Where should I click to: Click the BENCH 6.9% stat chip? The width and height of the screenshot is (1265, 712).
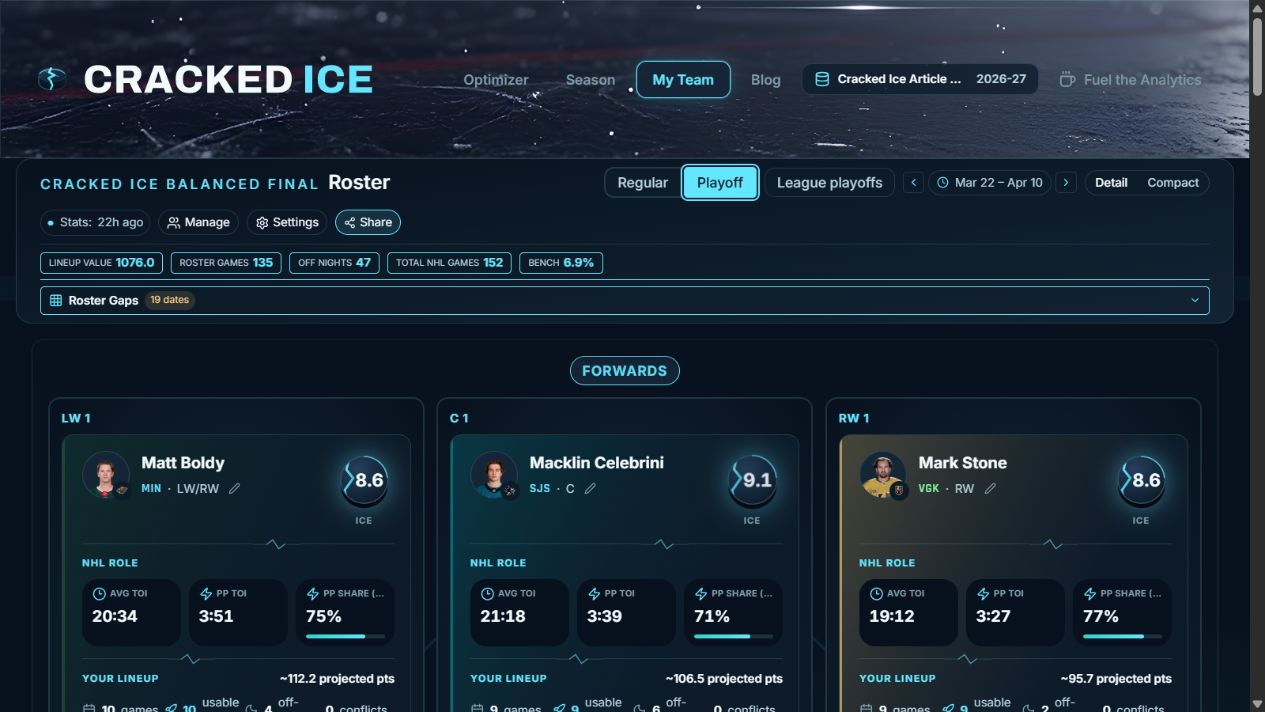click(561, 263)
